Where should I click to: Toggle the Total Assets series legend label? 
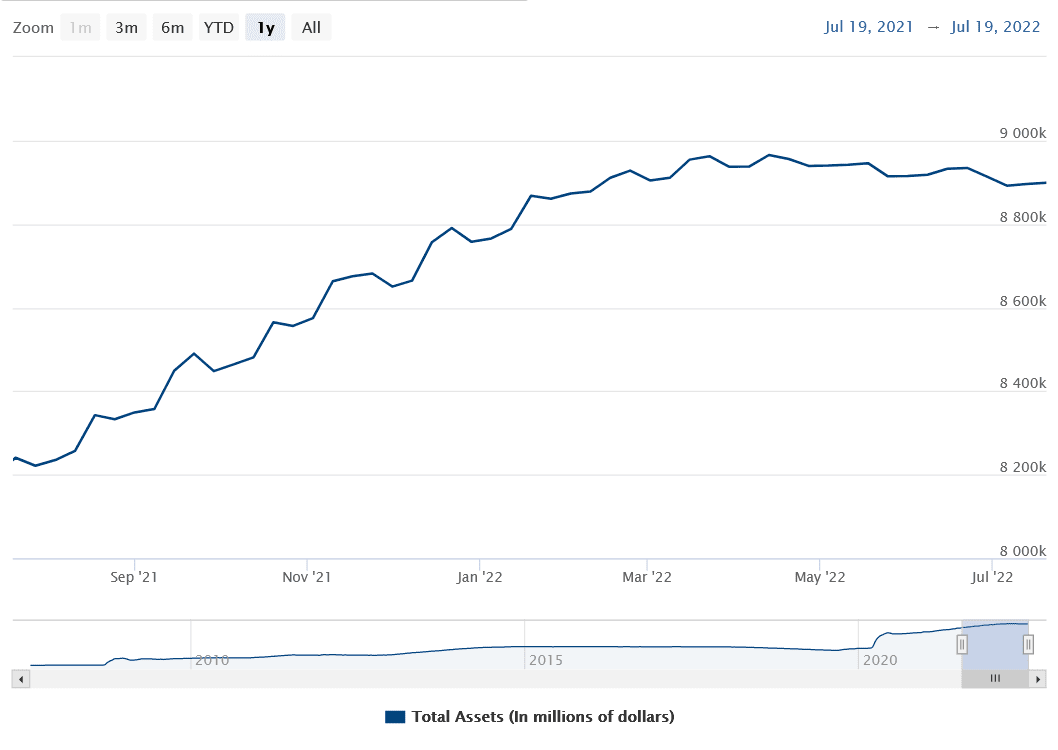tap(542, 717)
